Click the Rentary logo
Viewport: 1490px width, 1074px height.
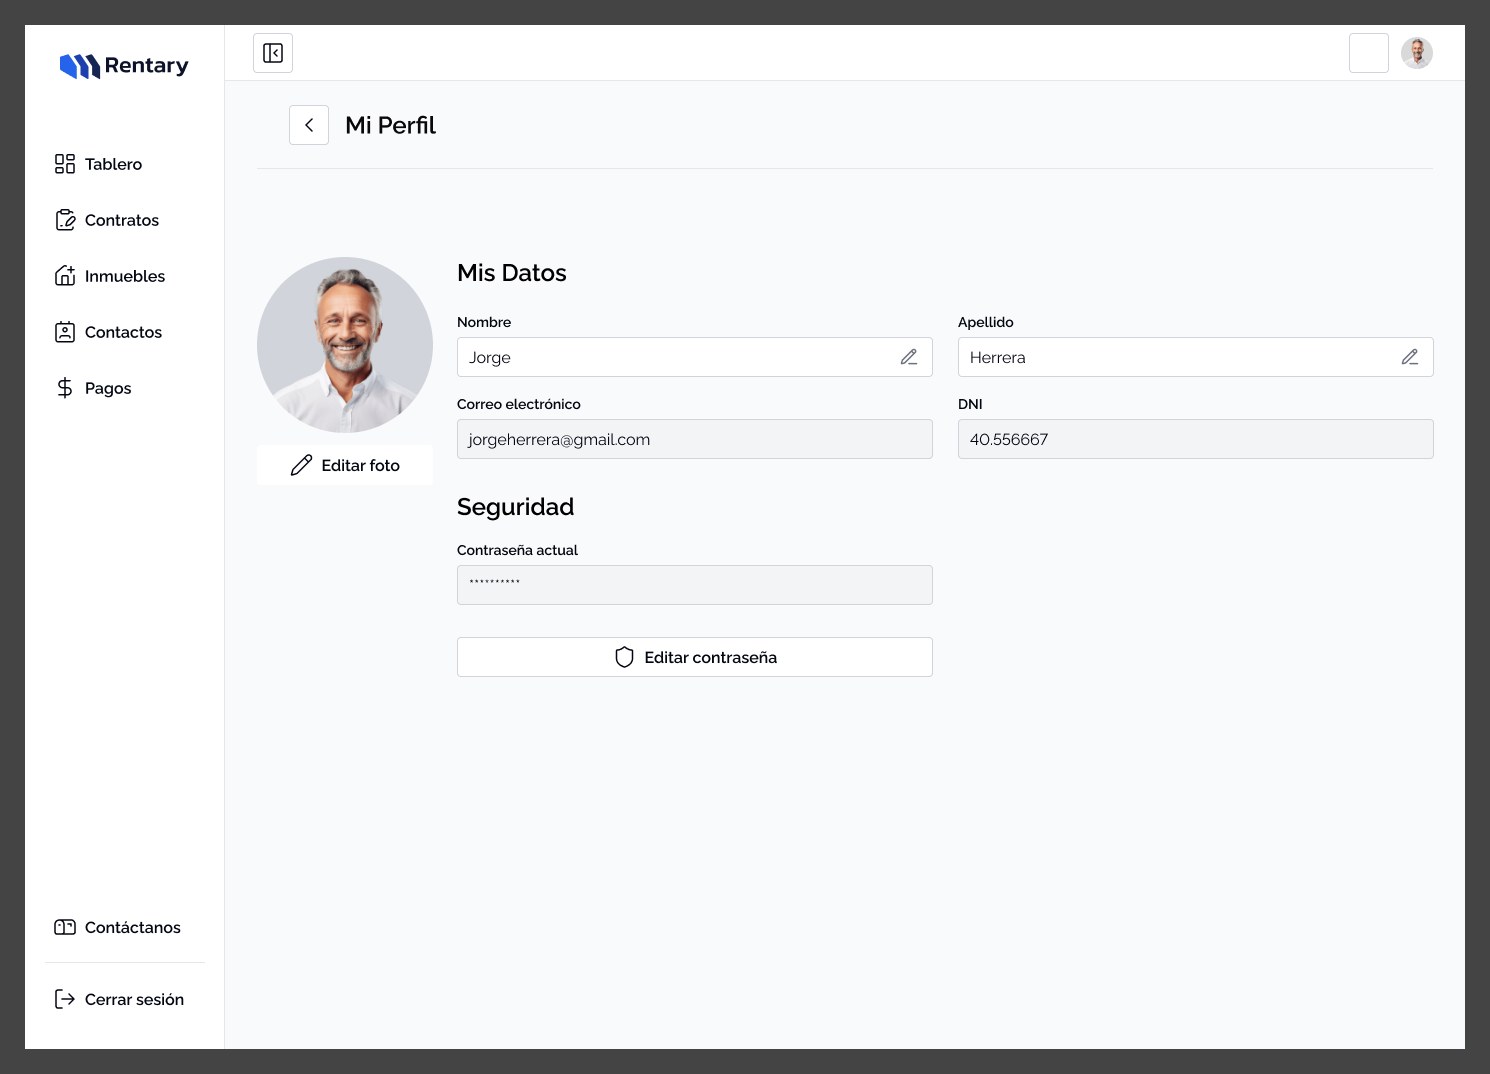124,66
